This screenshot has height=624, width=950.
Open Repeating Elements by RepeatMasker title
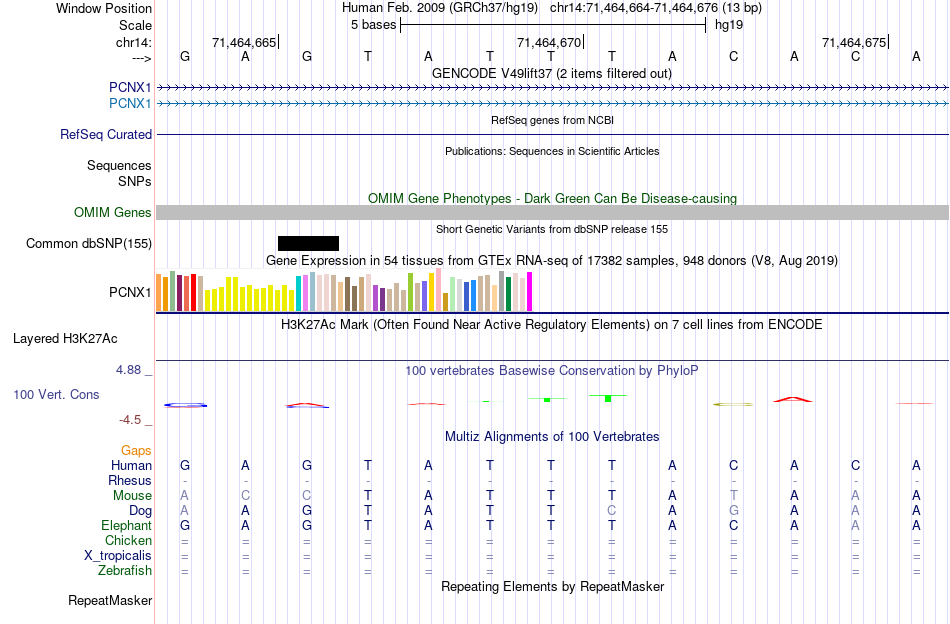[x=552, y=586]
